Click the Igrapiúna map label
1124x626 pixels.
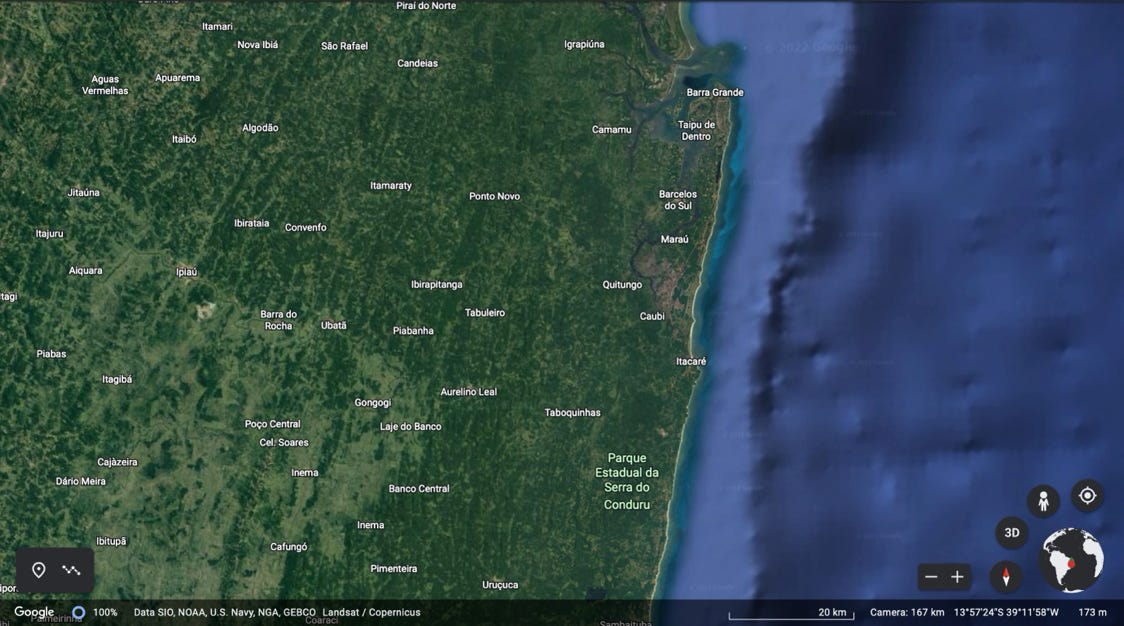pos(584,44)
